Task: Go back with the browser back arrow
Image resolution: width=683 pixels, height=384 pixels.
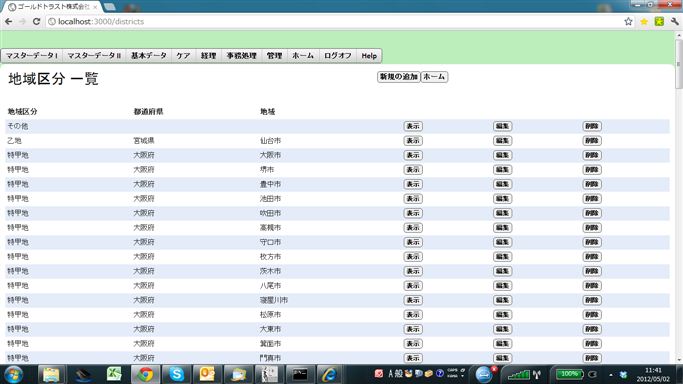Action: [9, 21]
